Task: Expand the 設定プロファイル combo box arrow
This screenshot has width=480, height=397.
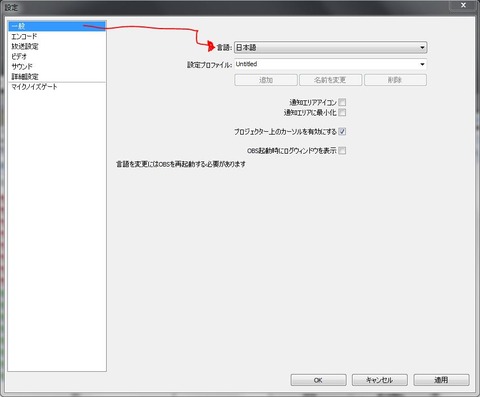Action: tap(422, 64)
